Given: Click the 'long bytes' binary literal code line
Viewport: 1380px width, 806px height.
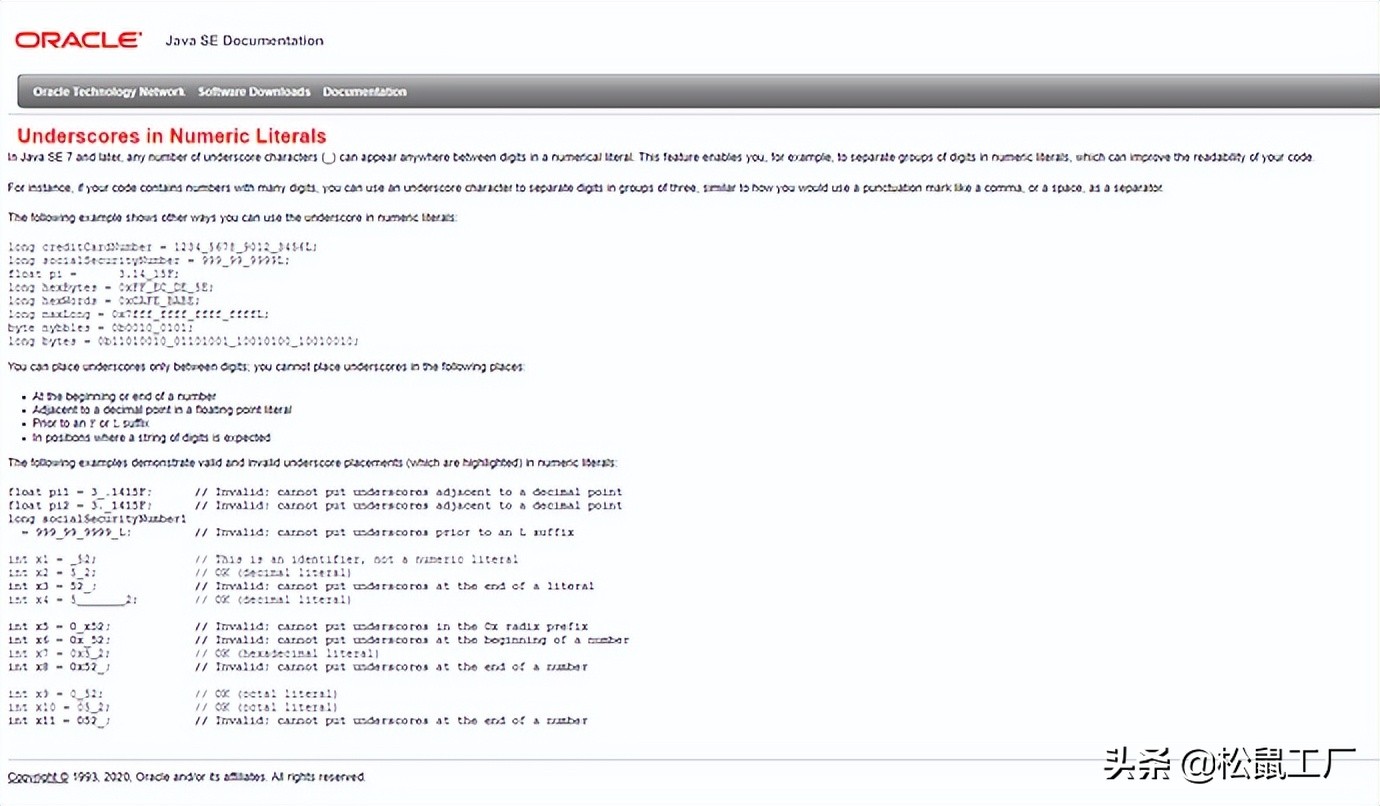Looking at the screenshot, I should pyautogui.click(x=183, y=341).
